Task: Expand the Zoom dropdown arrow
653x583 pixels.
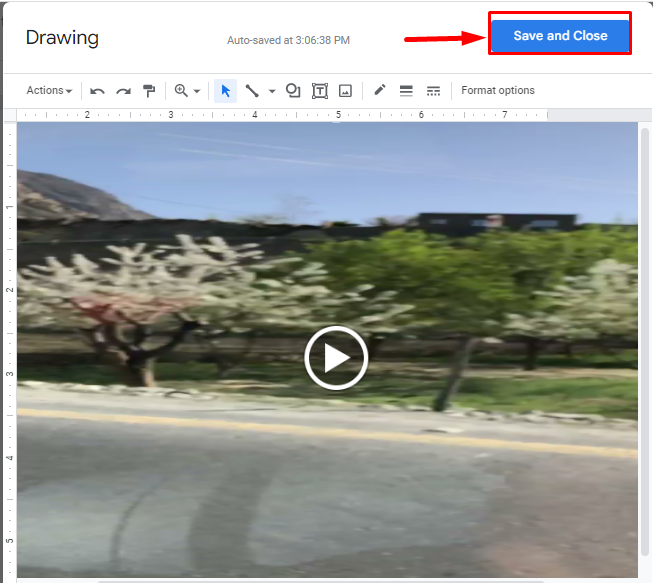Action: point(197,91)
